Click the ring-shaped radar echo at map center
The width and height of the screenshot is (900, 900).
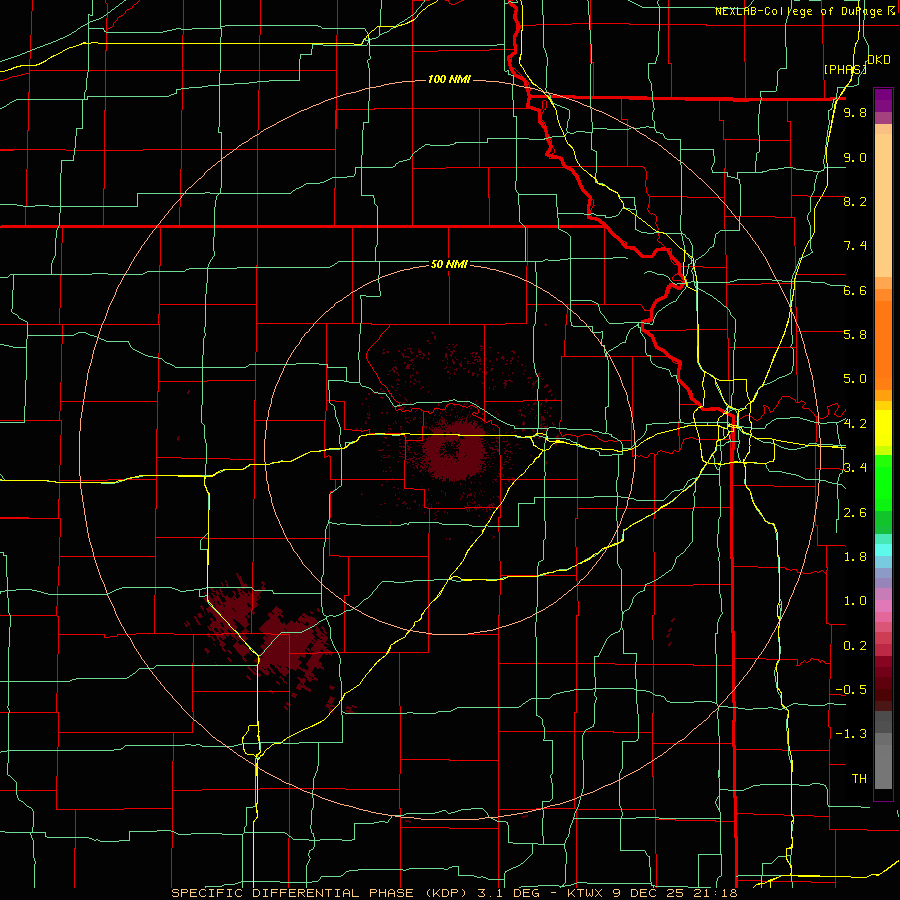click(x=454, y=450)
